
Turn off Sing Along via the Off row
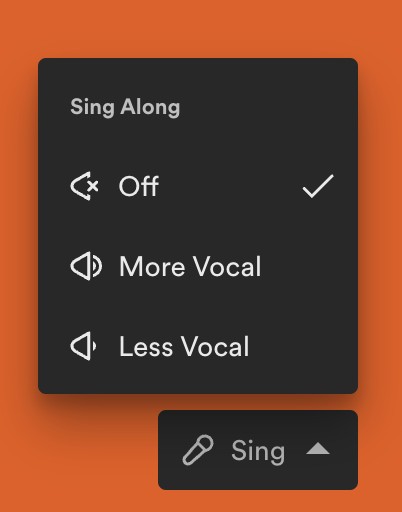pos(198,186)
